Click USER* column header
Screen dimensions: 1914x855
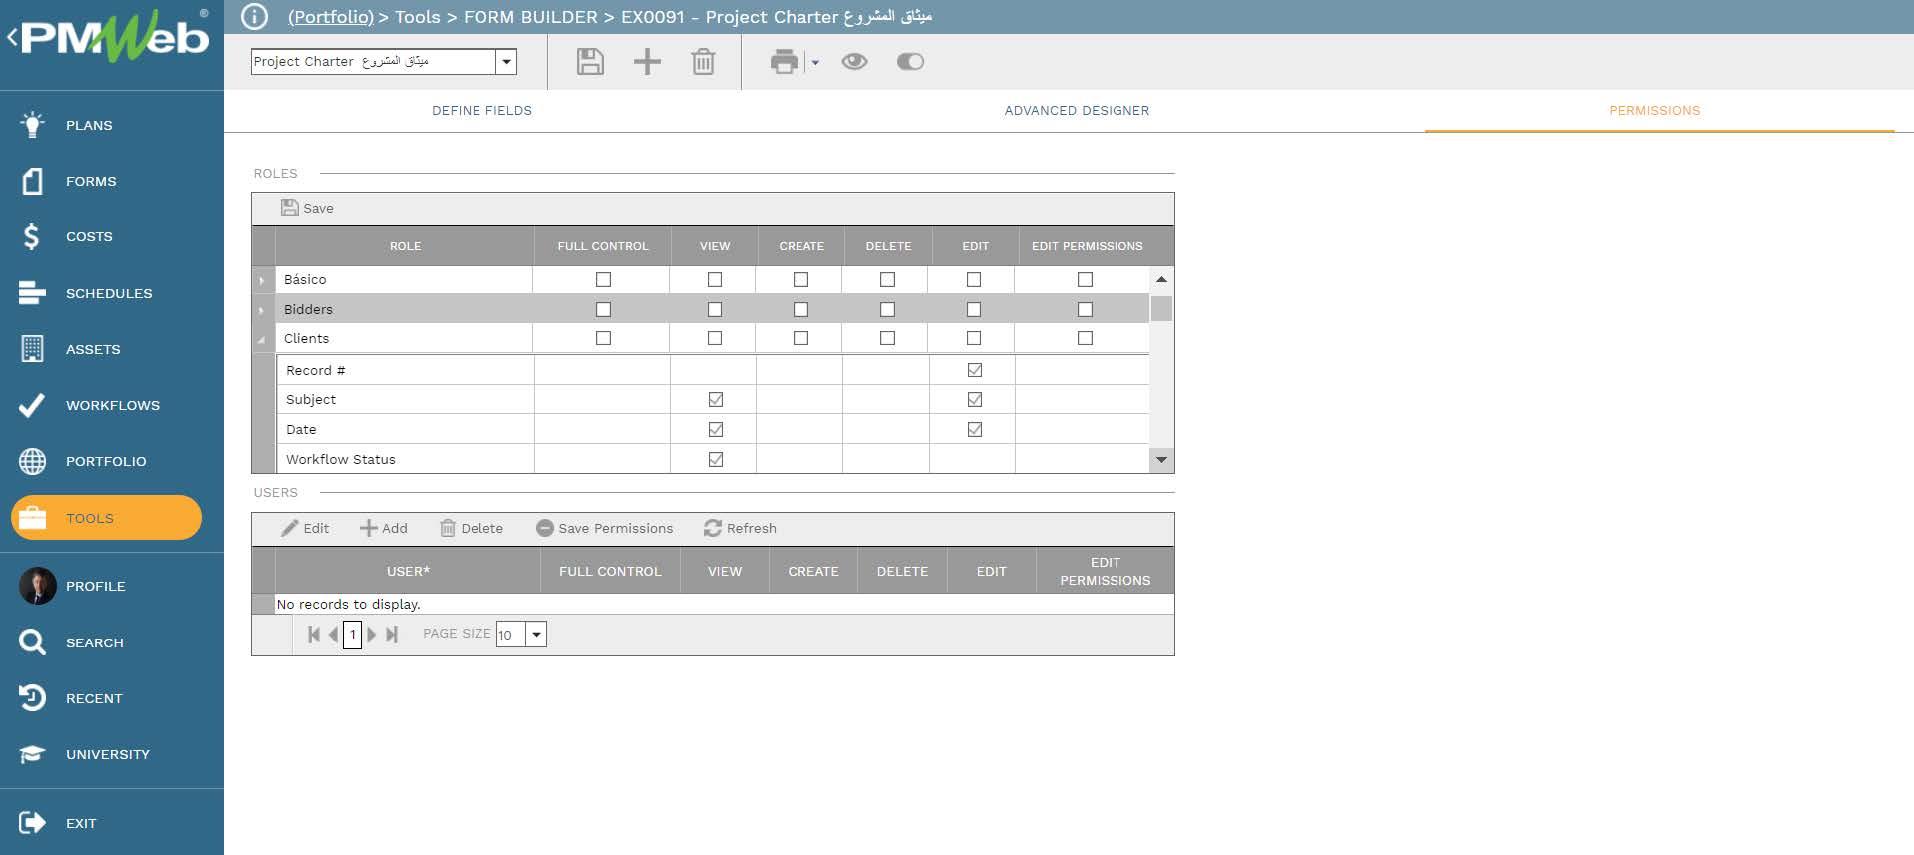click(408, 571)
